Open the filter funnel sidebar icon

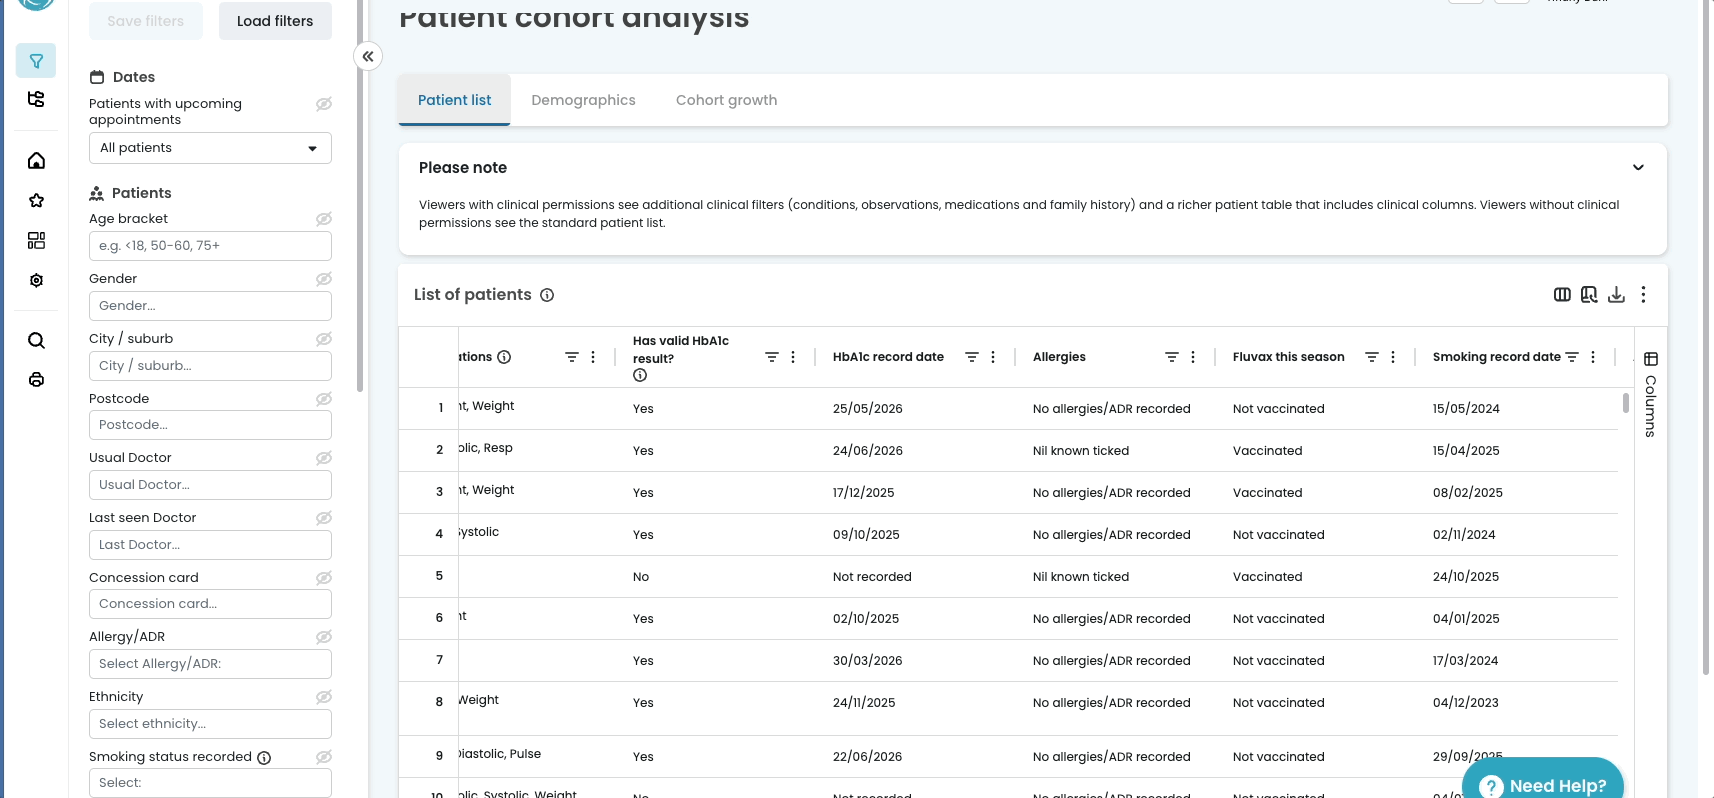36,61
